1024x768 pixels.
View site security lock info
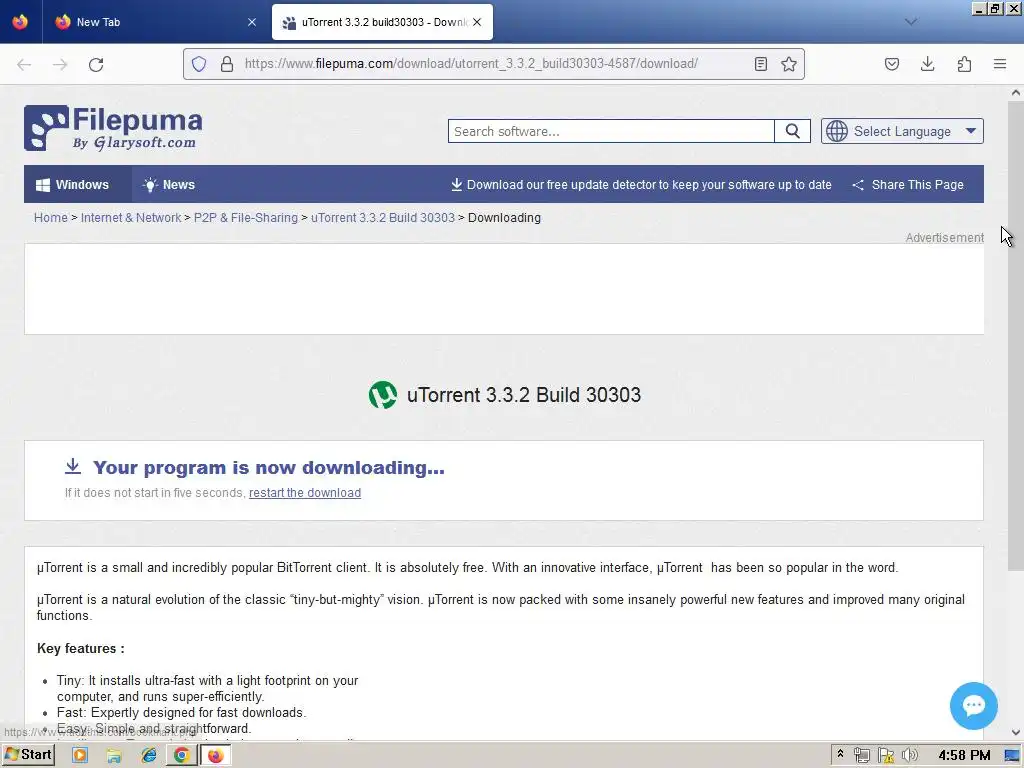227,64
